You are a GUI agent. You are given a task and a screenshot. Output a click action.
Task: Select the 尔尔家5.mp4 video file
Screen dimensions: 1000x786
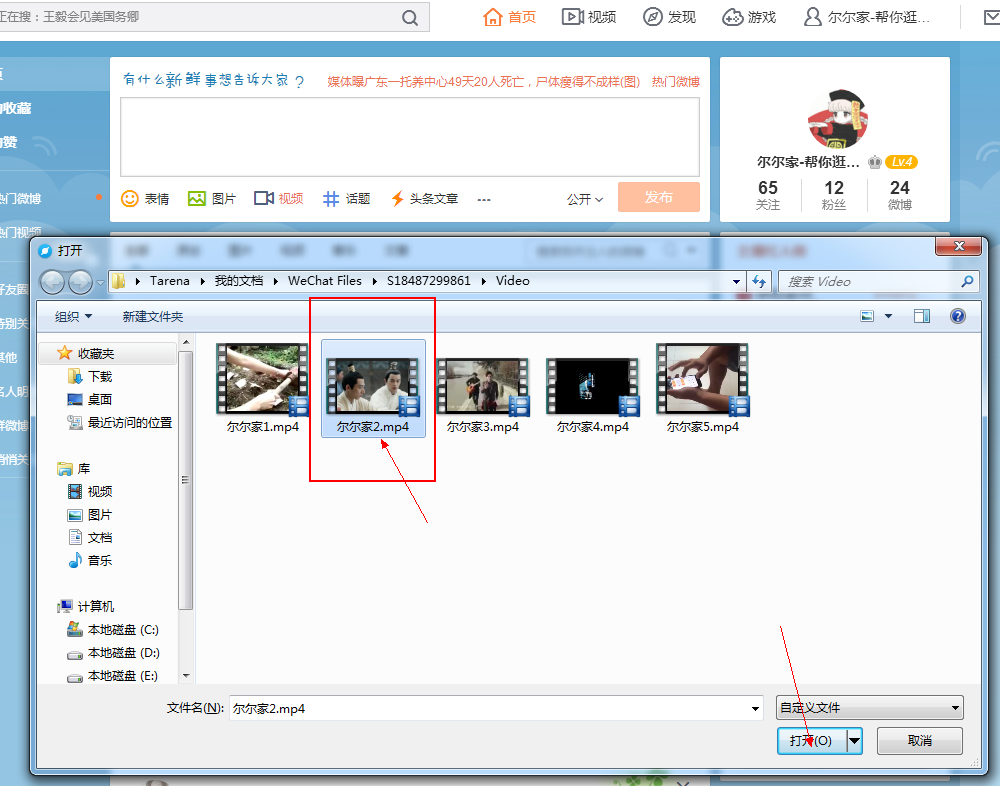[x=703, y=389]
